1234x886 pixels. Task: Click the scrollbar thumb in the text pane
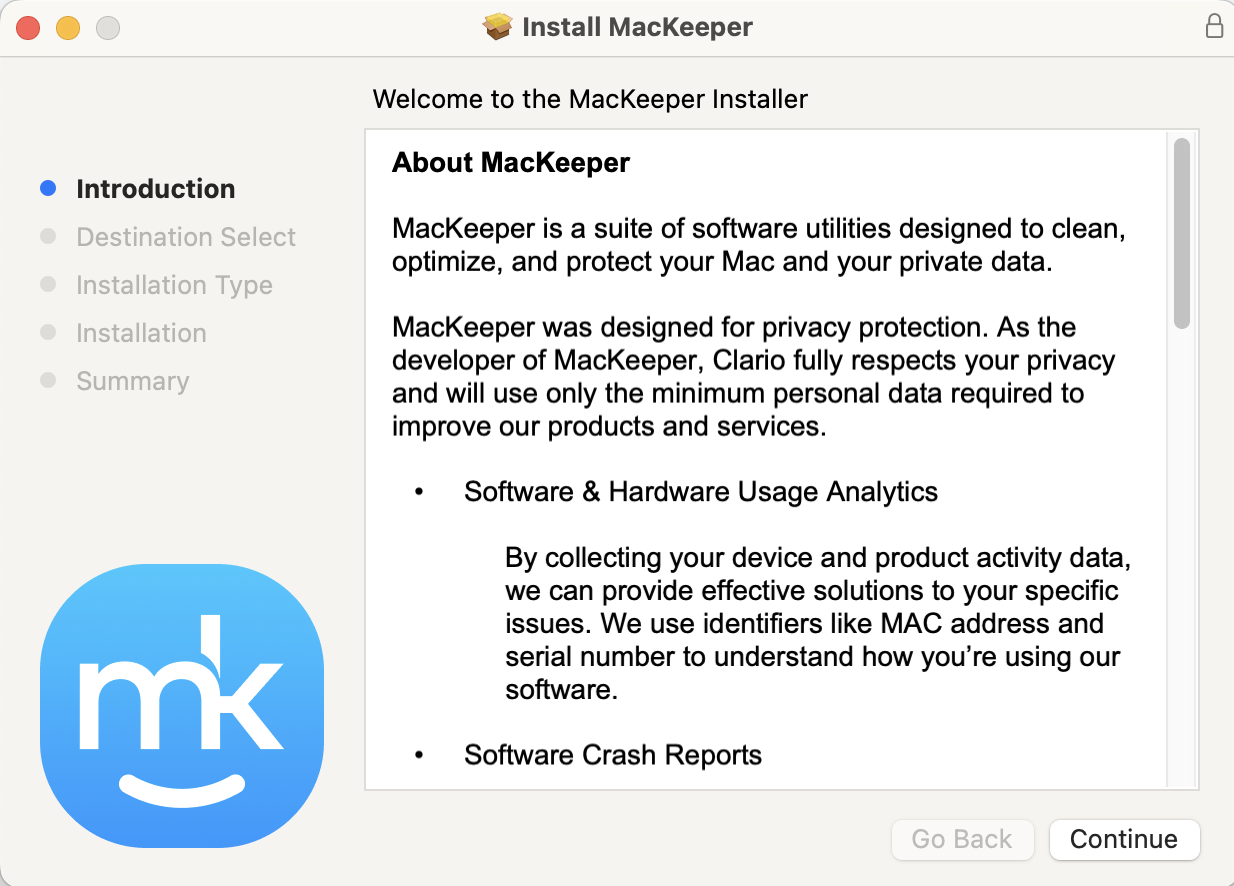click(1181, 230)
